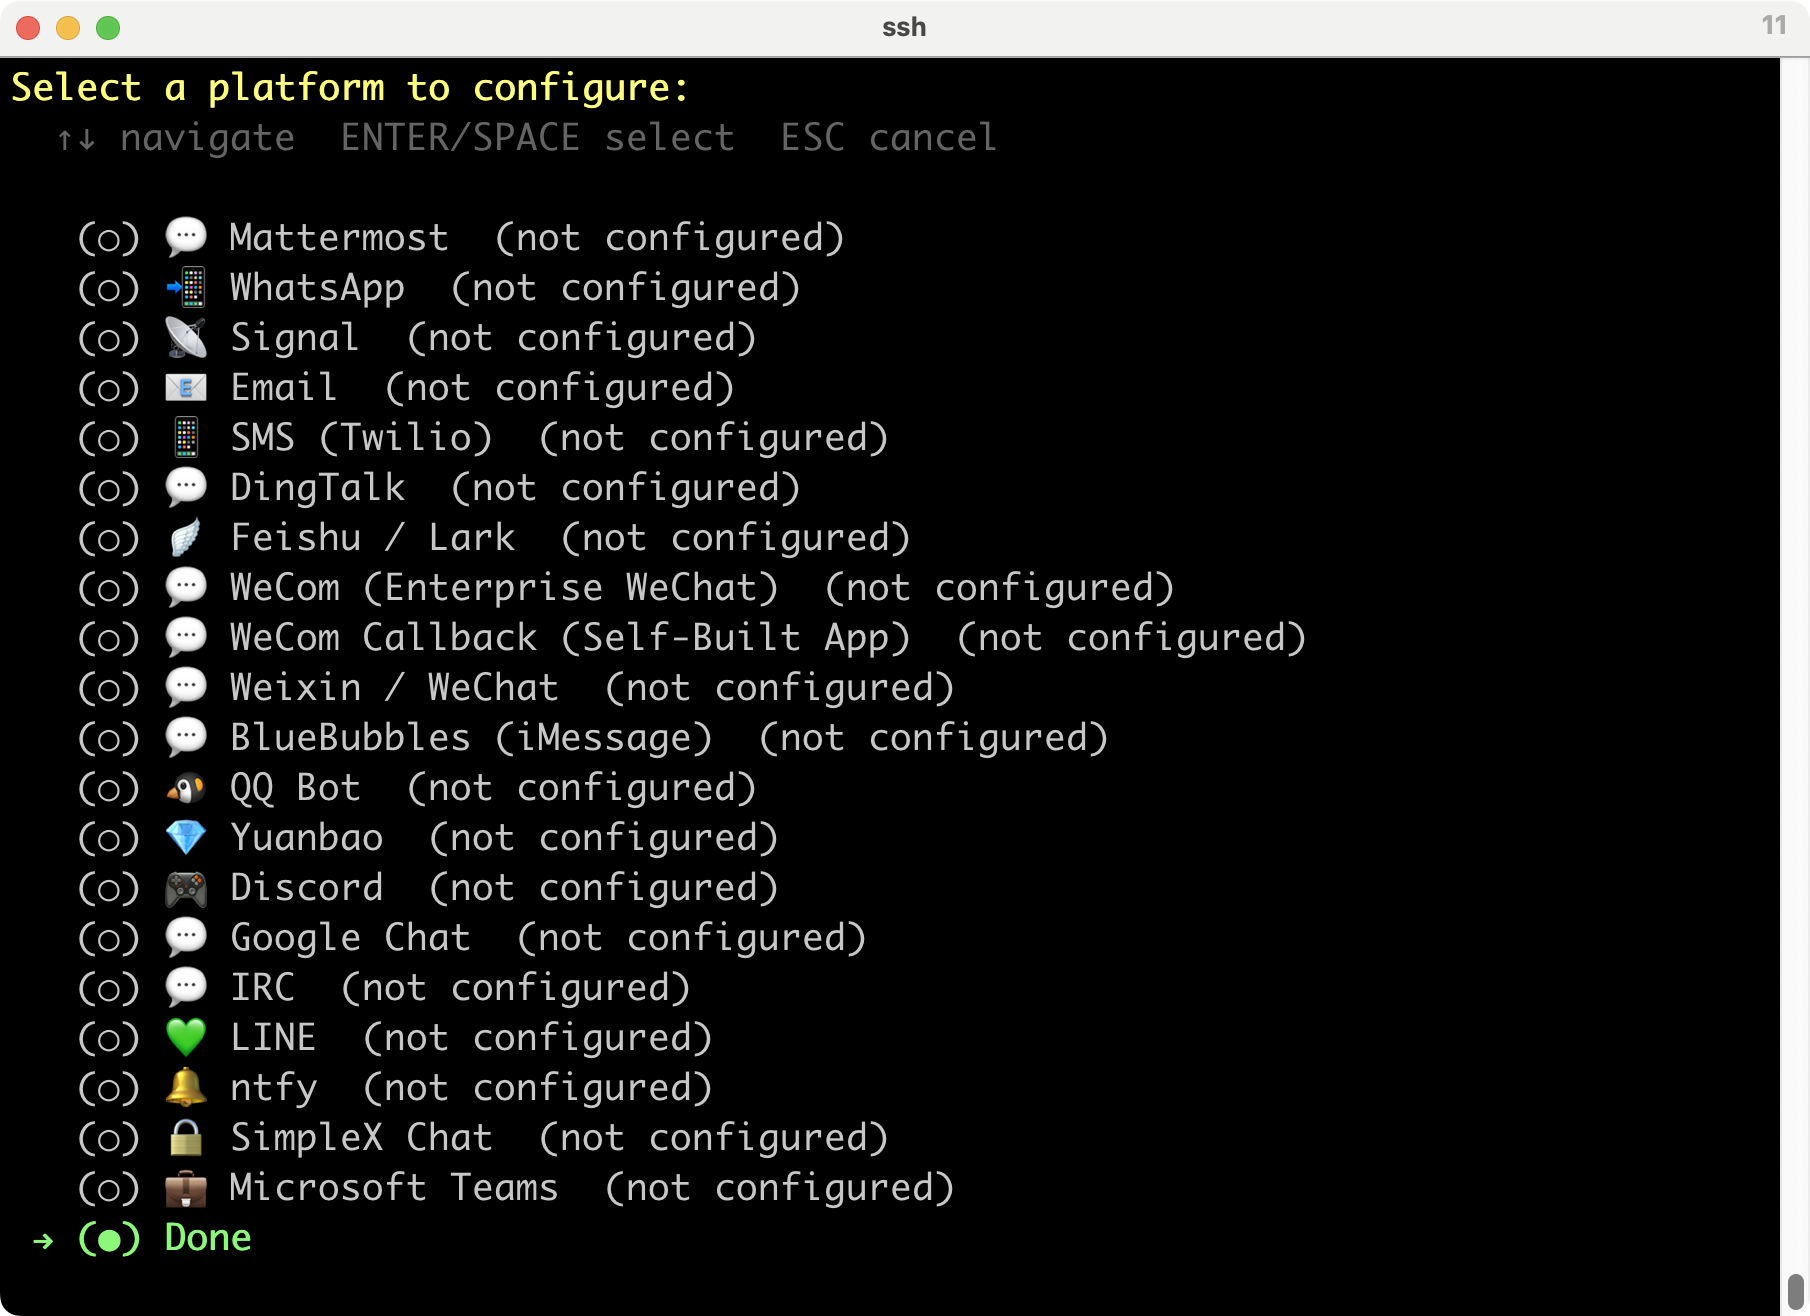The width and height of the screenshot is (1810, 1316).
Task: Choose Done to finish configuration
Action: [208, 1237]
